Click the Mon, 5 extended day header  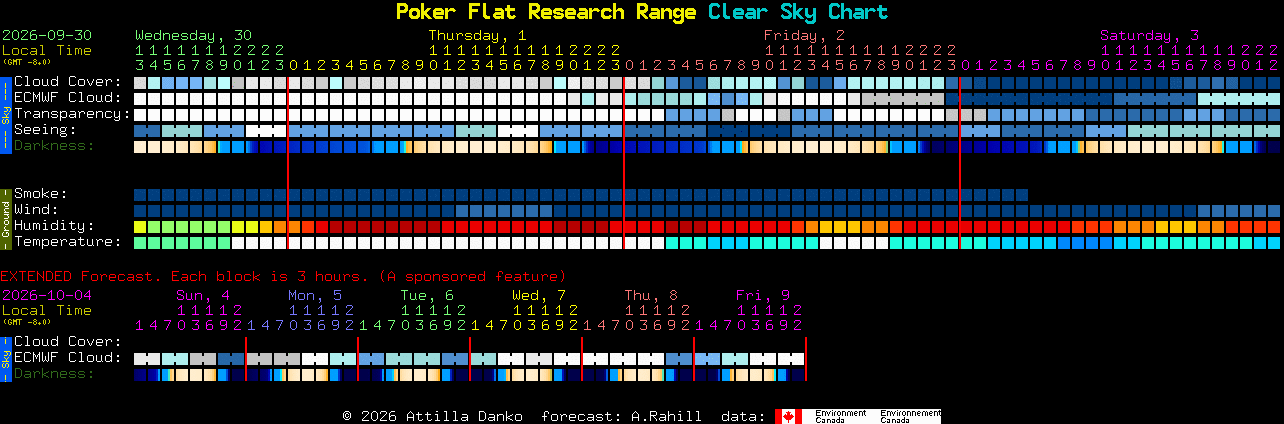pyautogui.click(x=315, y=295)
